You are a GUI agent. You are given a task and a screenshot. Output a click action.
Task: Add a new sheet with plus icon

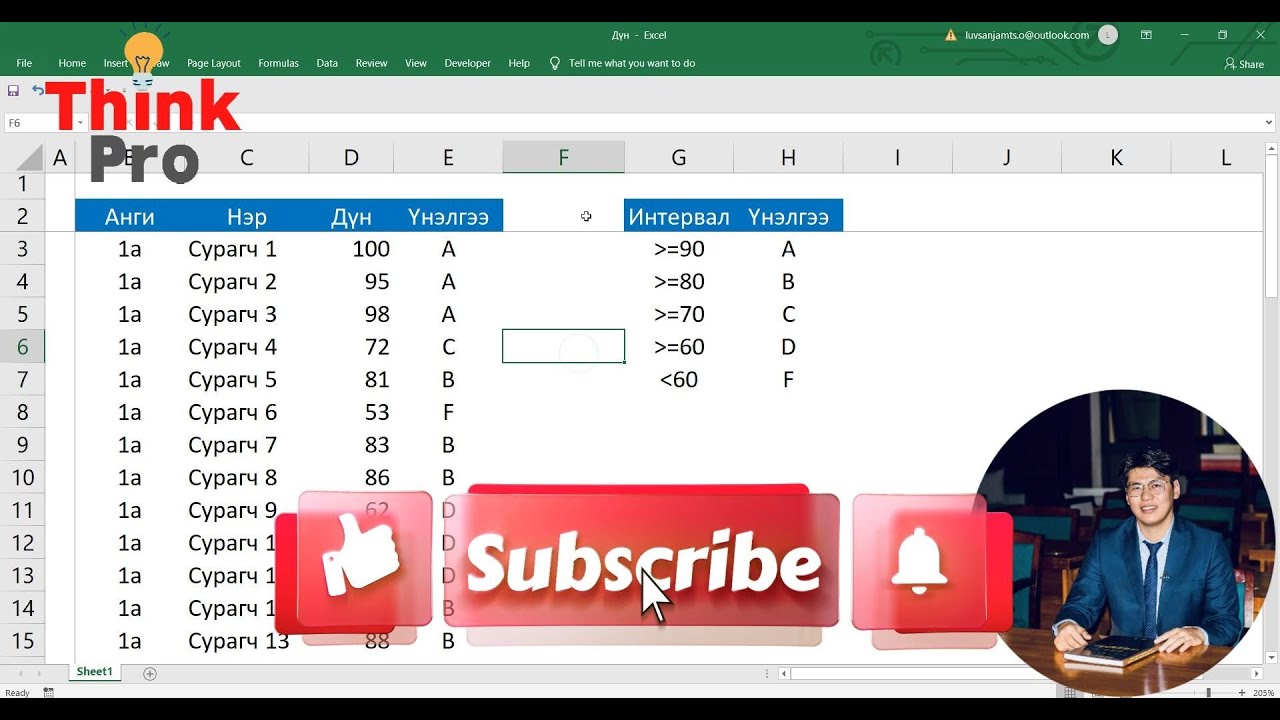[x=150, y=674]
